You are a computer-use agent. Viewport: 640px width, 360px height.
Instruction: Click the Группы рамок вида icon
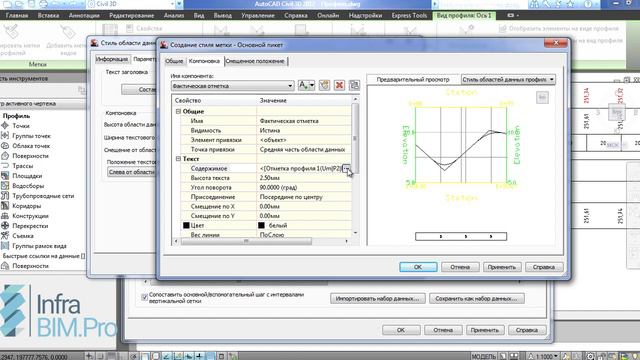[5, 246]
